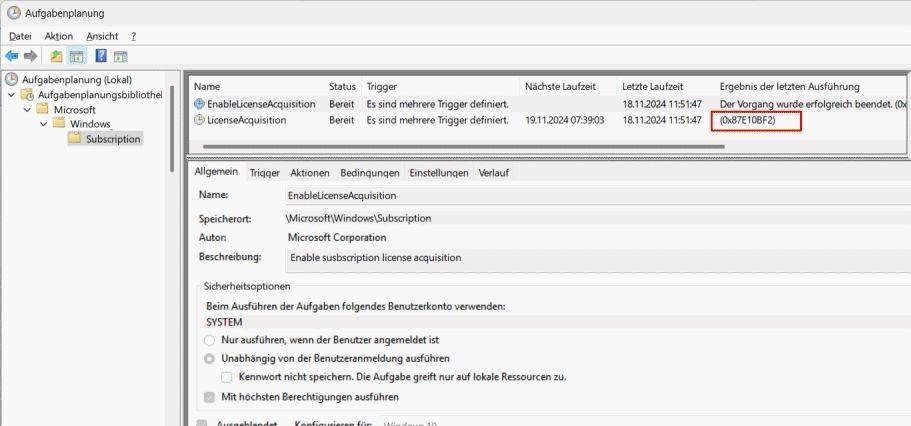Click the task list horizontal scrollbar
911x426 pixels.
tap(464, 146)
